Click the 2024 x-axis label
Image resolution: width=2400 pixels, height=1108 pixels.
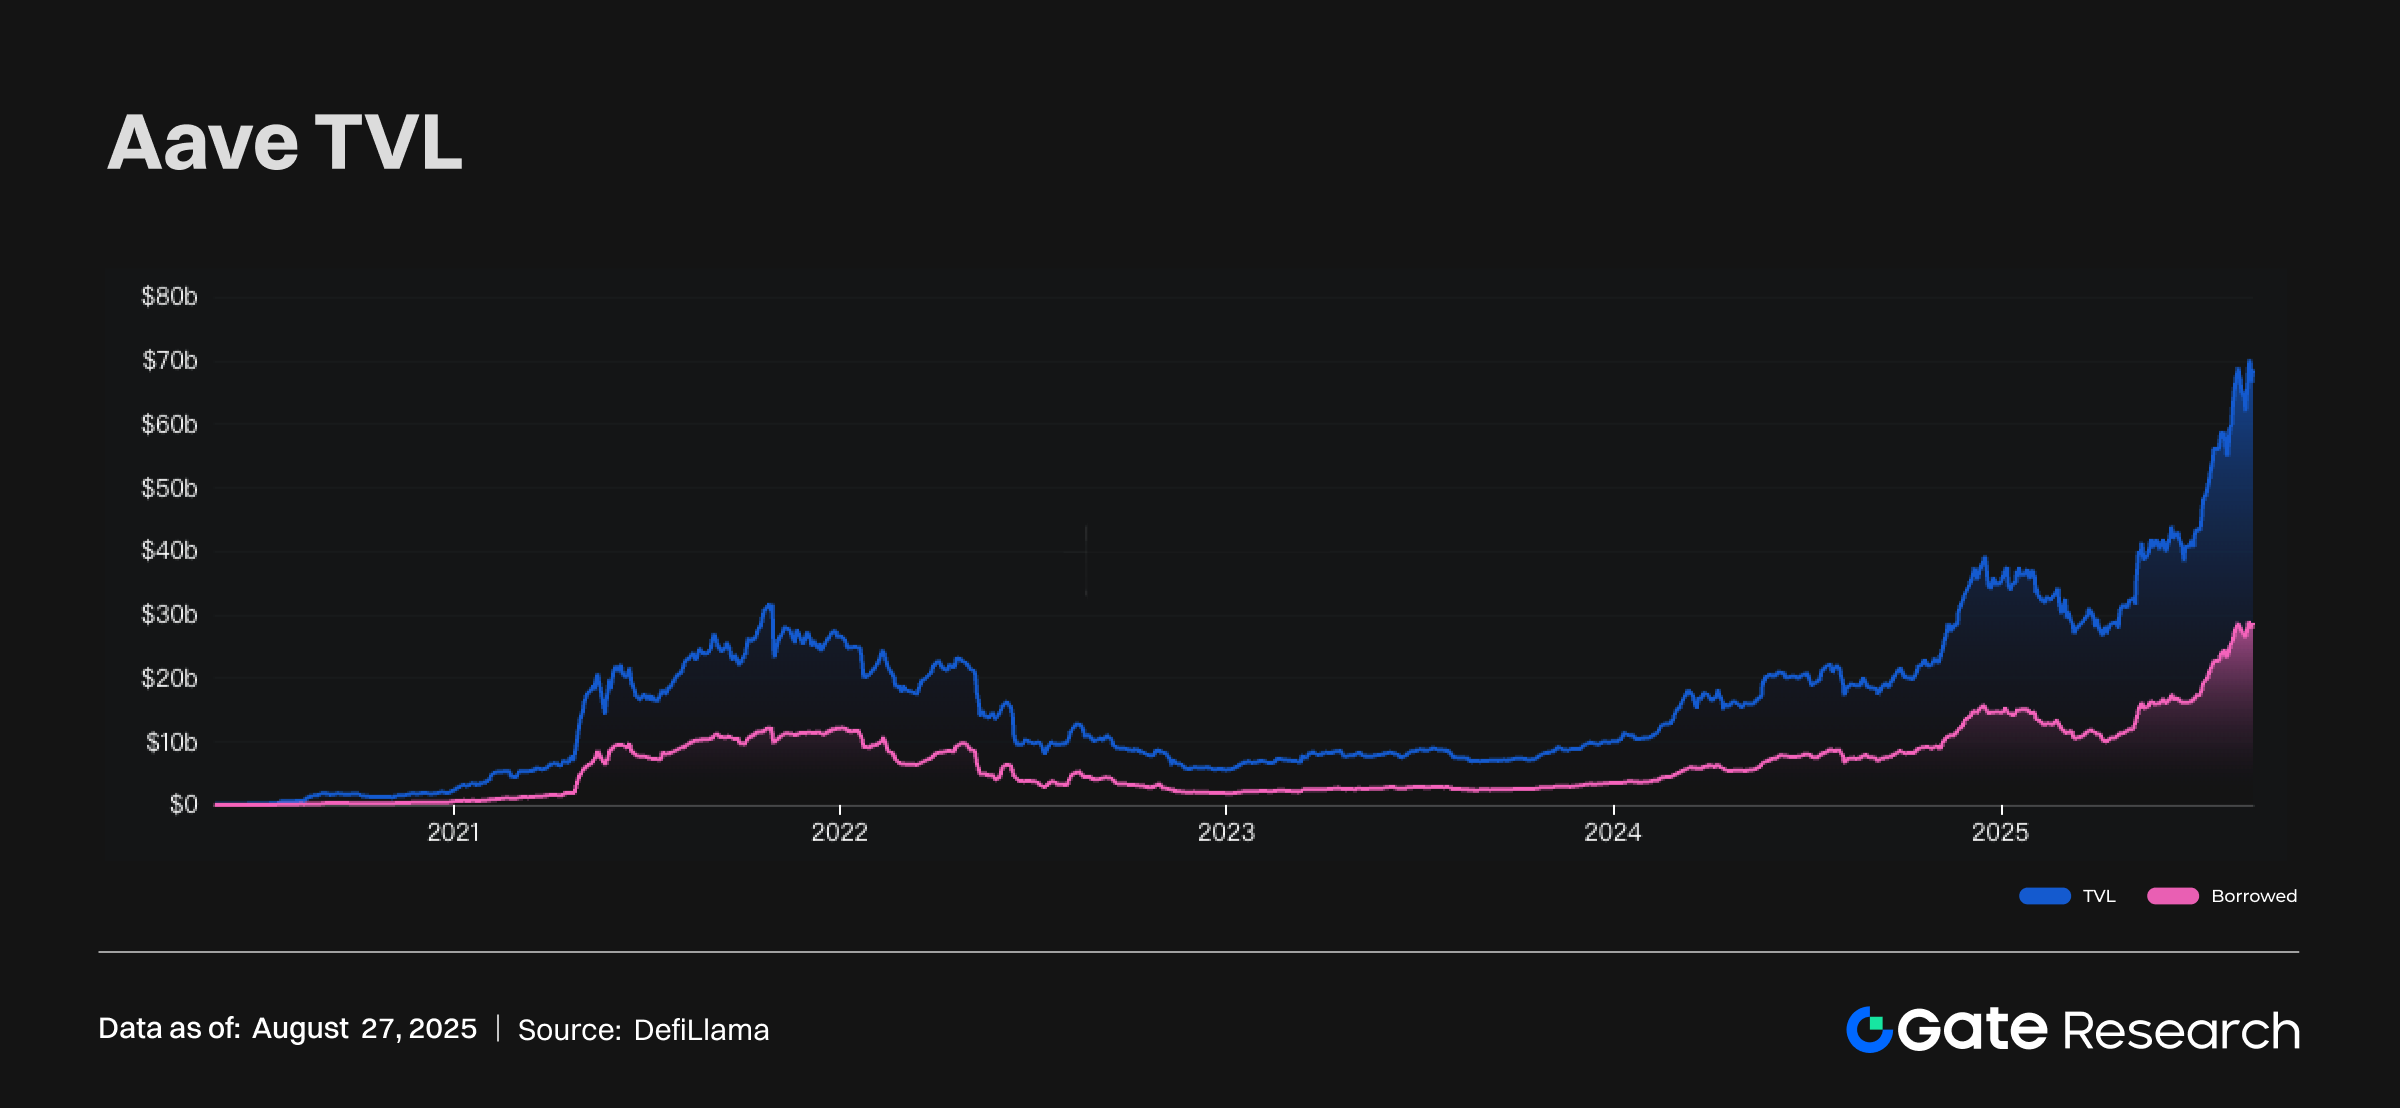pos(1613,833)
